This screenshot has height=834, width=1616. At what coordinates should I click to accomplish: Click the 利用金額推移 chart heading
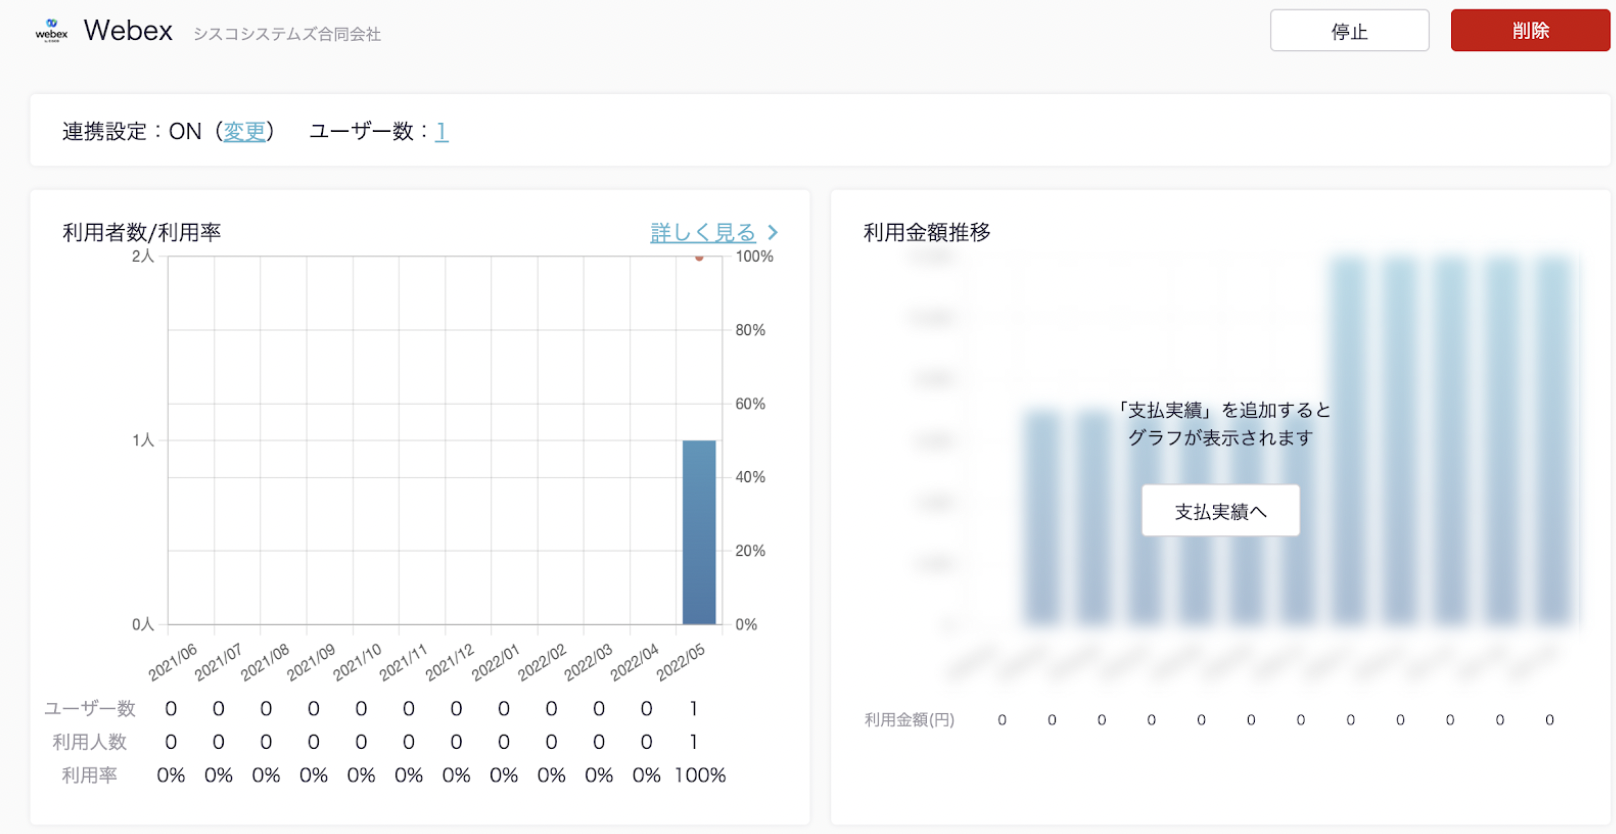(x=927, y=232)
